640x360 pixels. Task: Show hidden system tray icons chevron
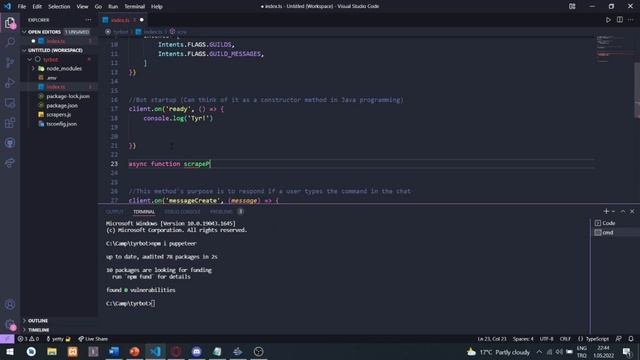pyautogui.click(x=539, y=351)
